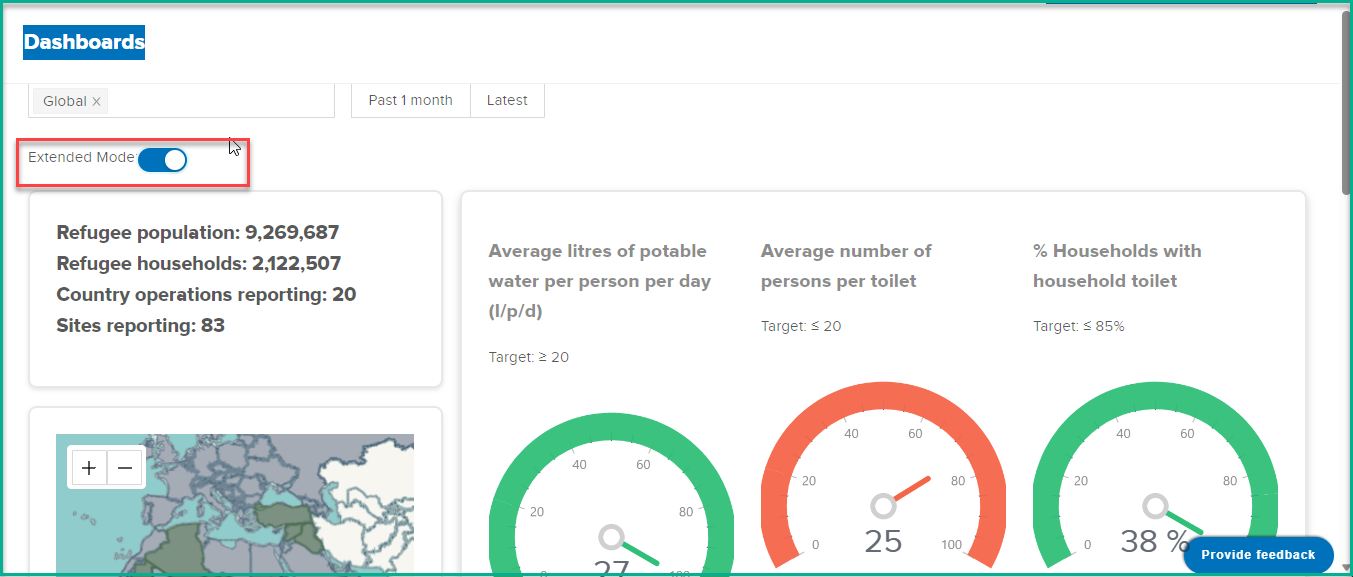The image size is (1353, 577).
Task: Select the Latest filter
Action: 507,100
